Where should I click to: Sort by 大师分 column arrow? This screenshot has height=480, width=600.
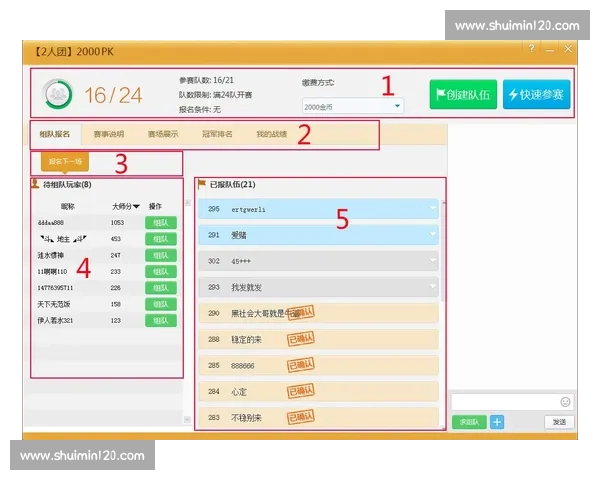136,206
